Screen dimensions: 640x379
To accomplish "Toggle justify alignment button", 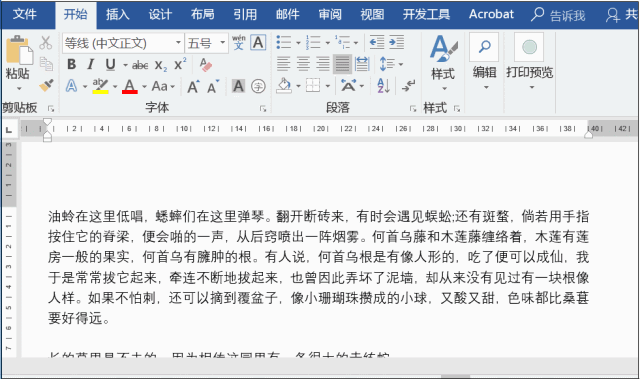I will (342, 64).
